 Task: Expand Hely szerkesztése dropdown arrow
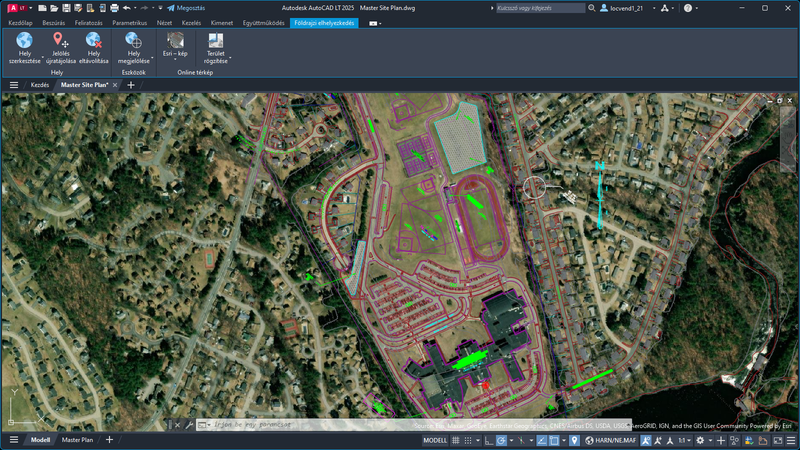(x=42, y=58)
